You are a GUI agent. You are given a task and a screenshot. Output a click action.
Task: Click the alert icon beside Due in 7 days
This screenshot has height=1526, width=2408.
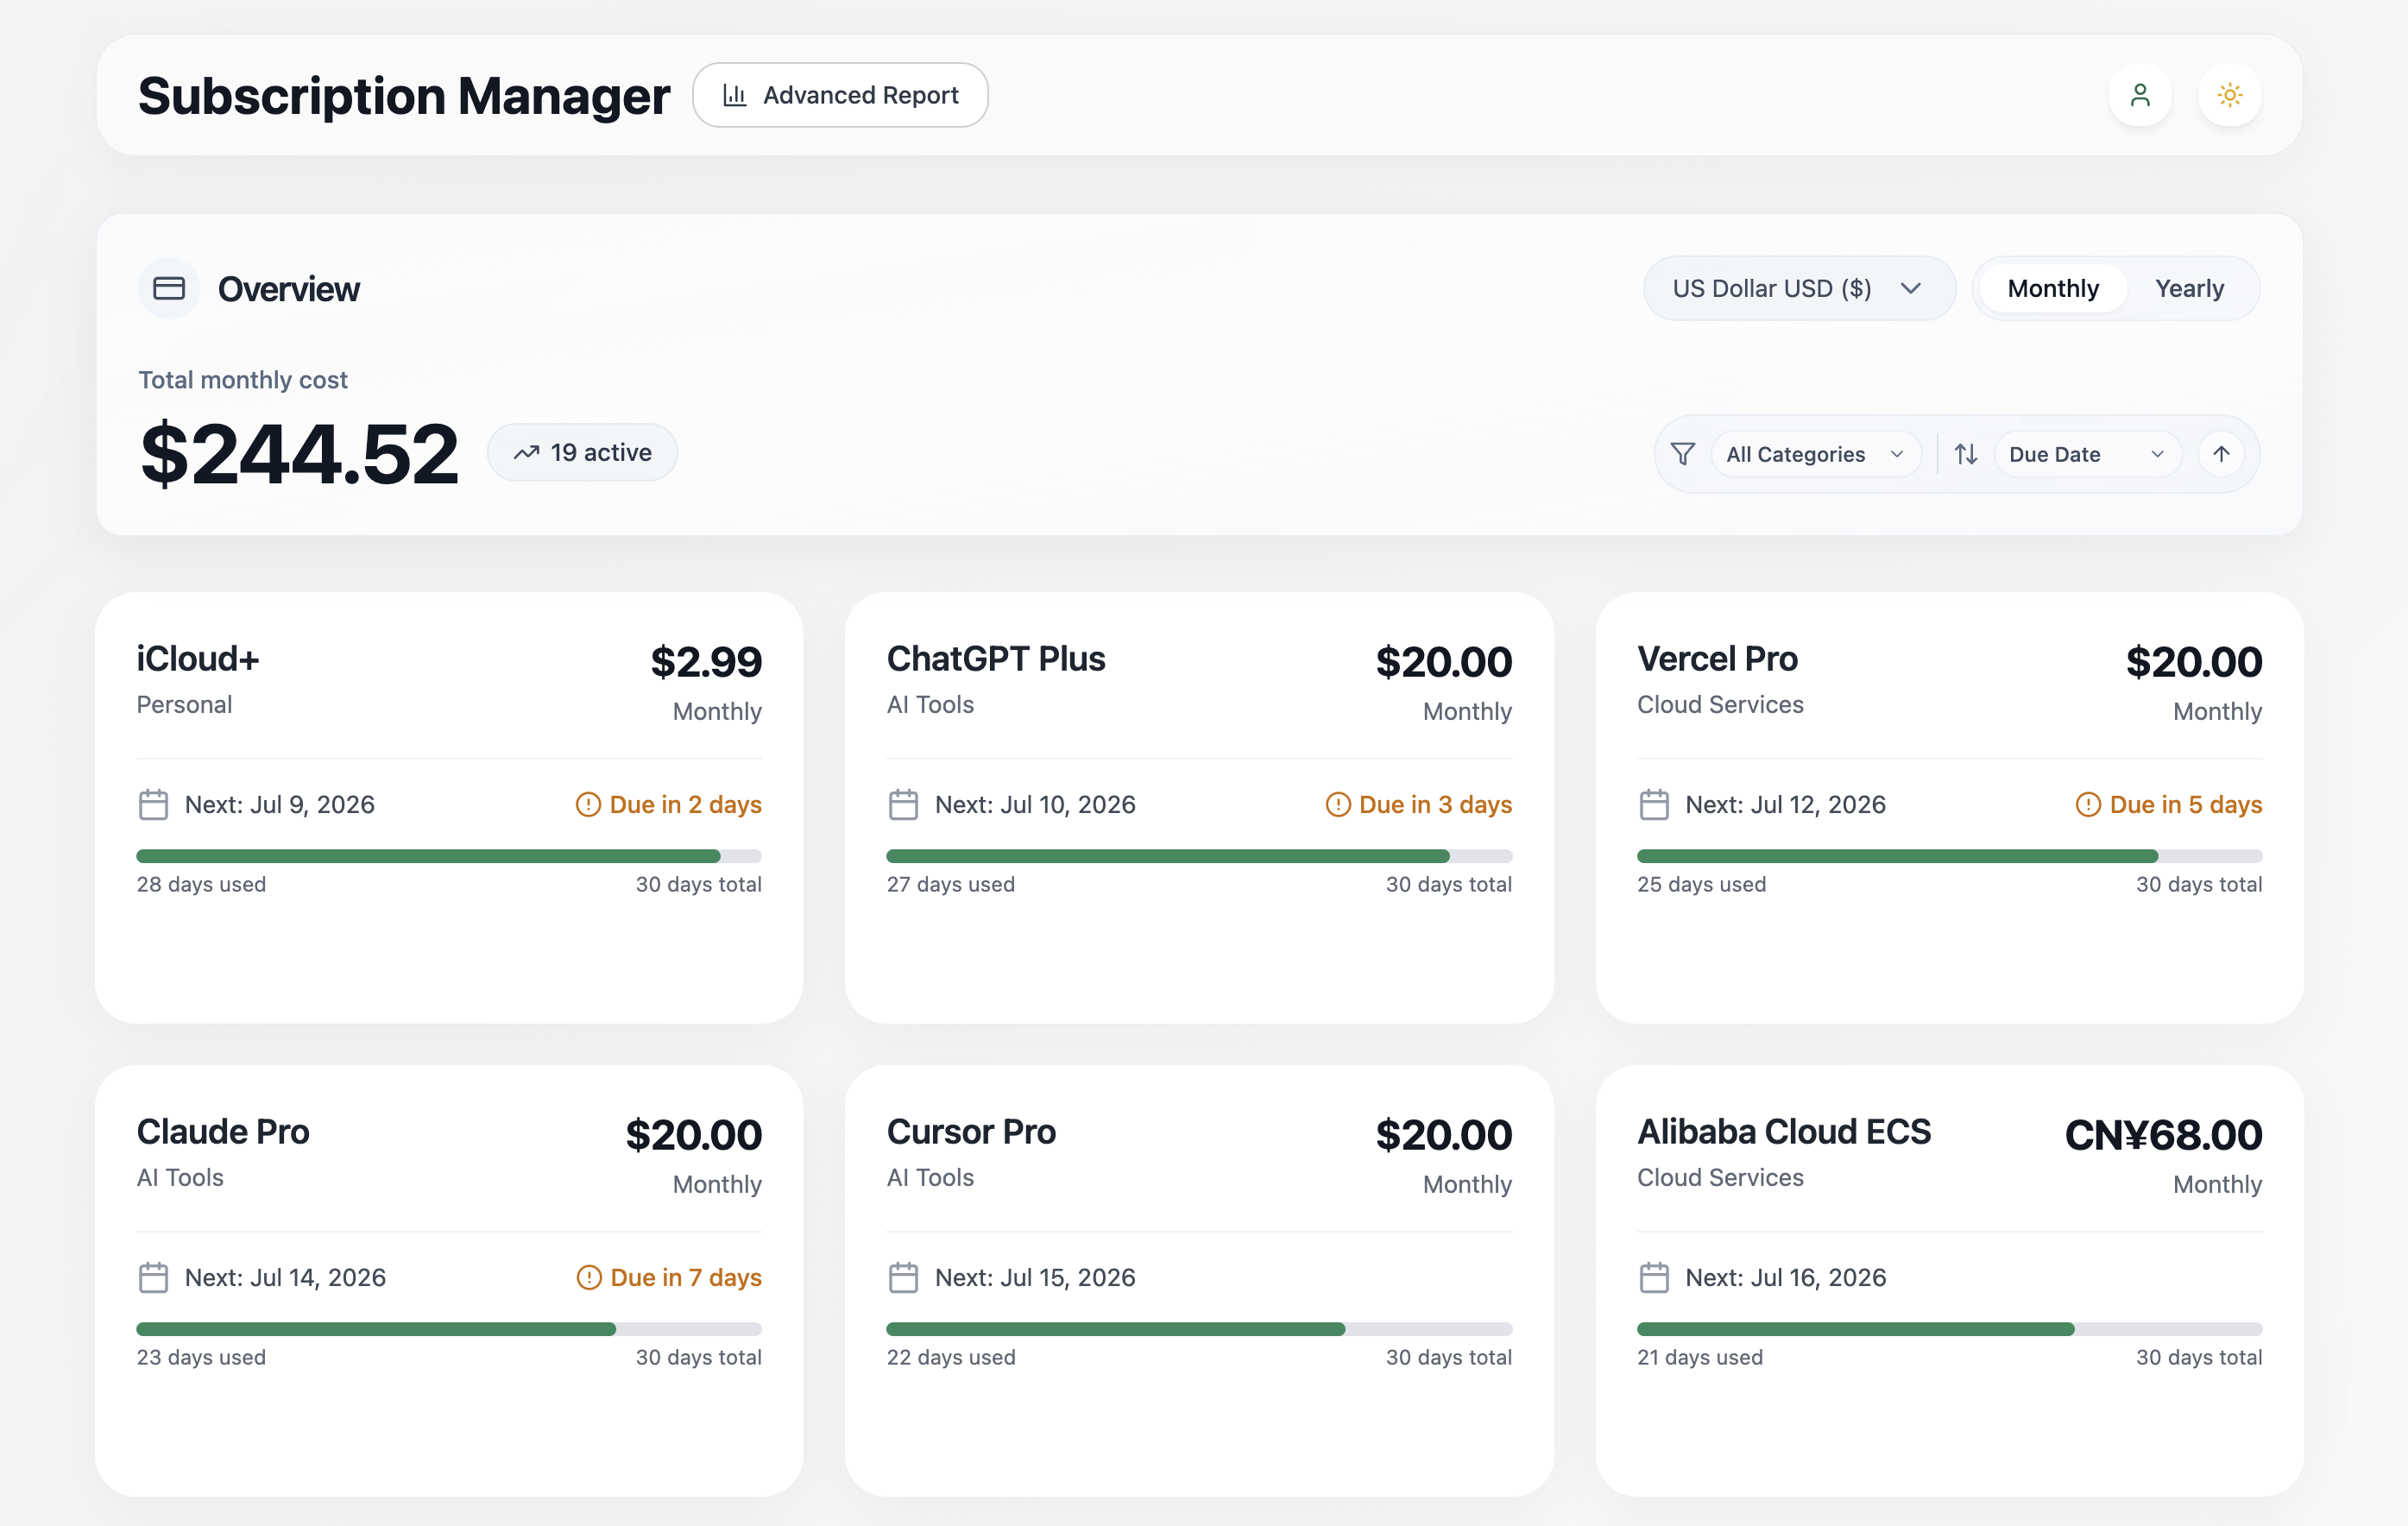(x=589, y=1278)
